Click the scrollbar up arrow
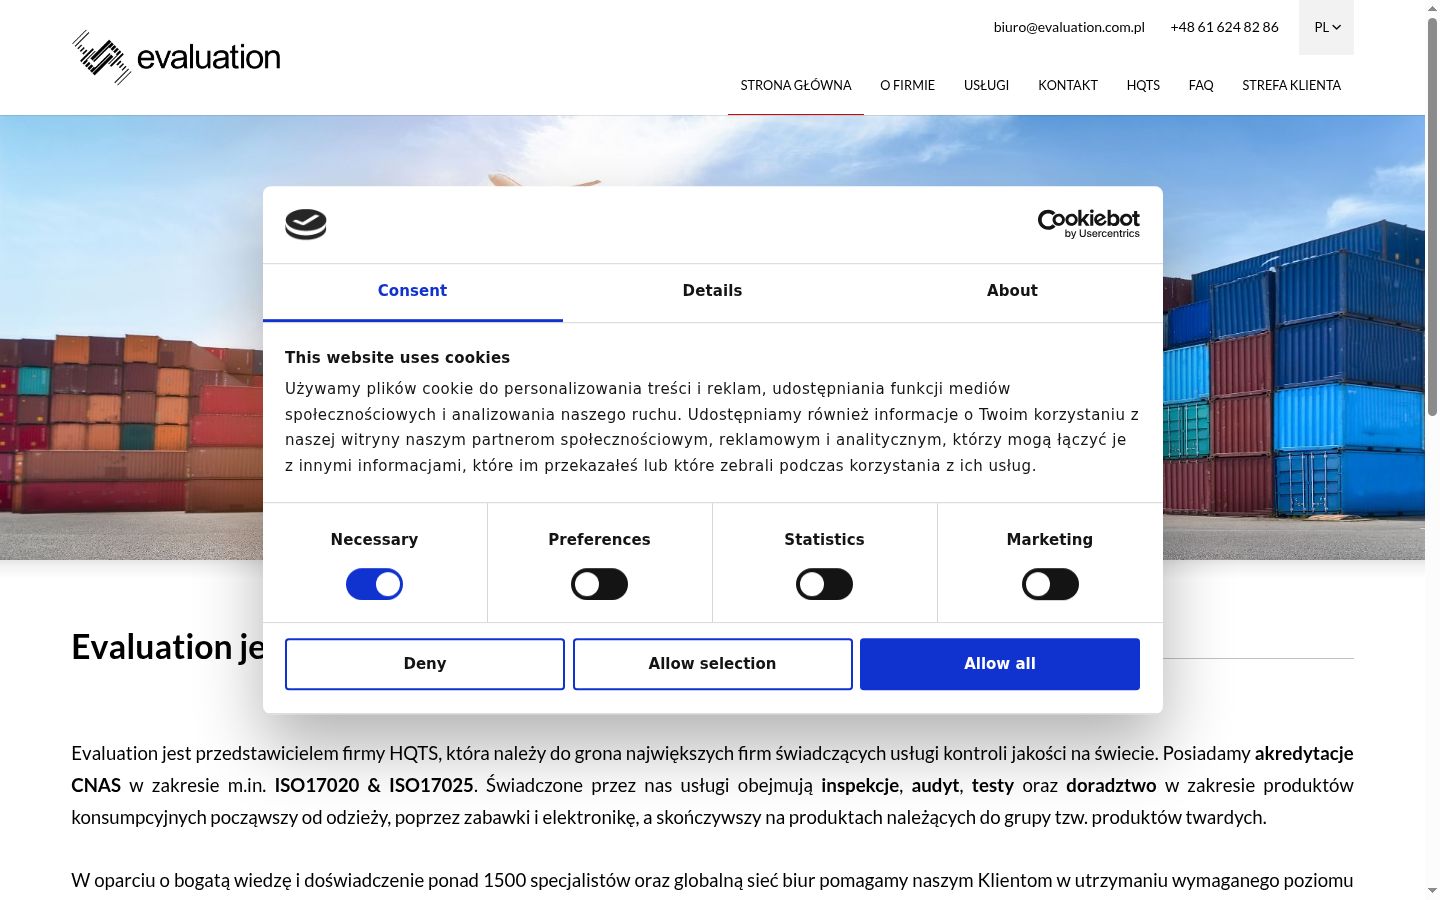The image size is (1440, 900). pos(1432,7)
